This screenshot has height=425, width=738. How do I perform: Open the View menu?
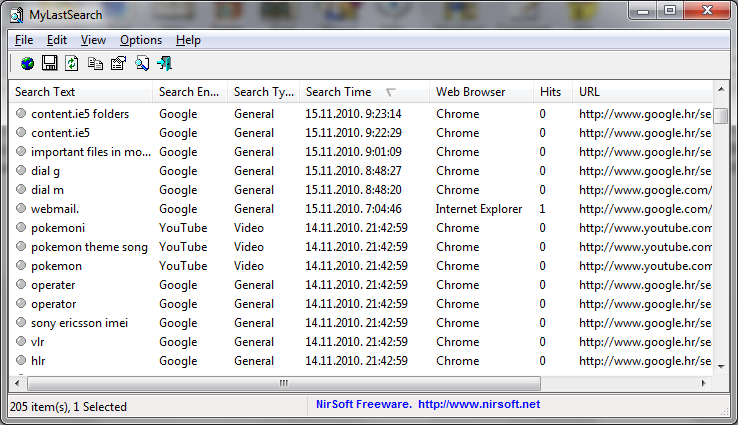point(93,40)
